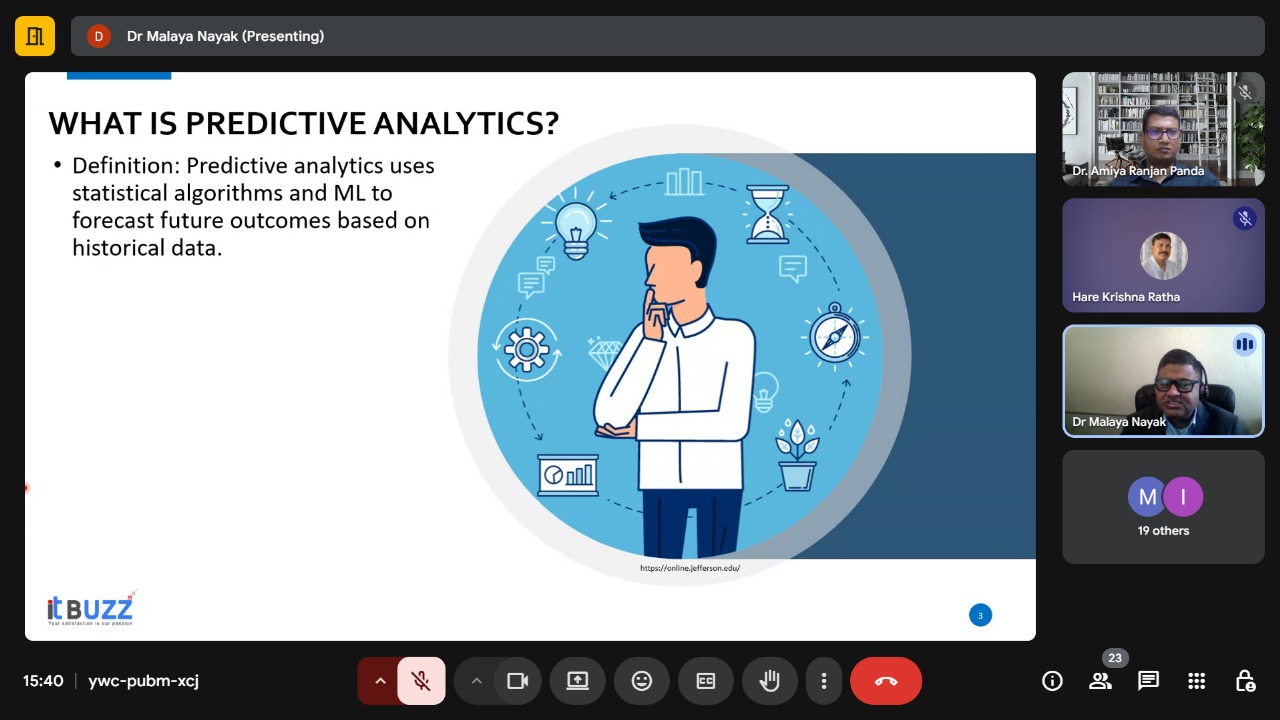The width and height of the screenshot is (1280, 720).
Task: Show the people participants list
Action: click(1100, 681)
